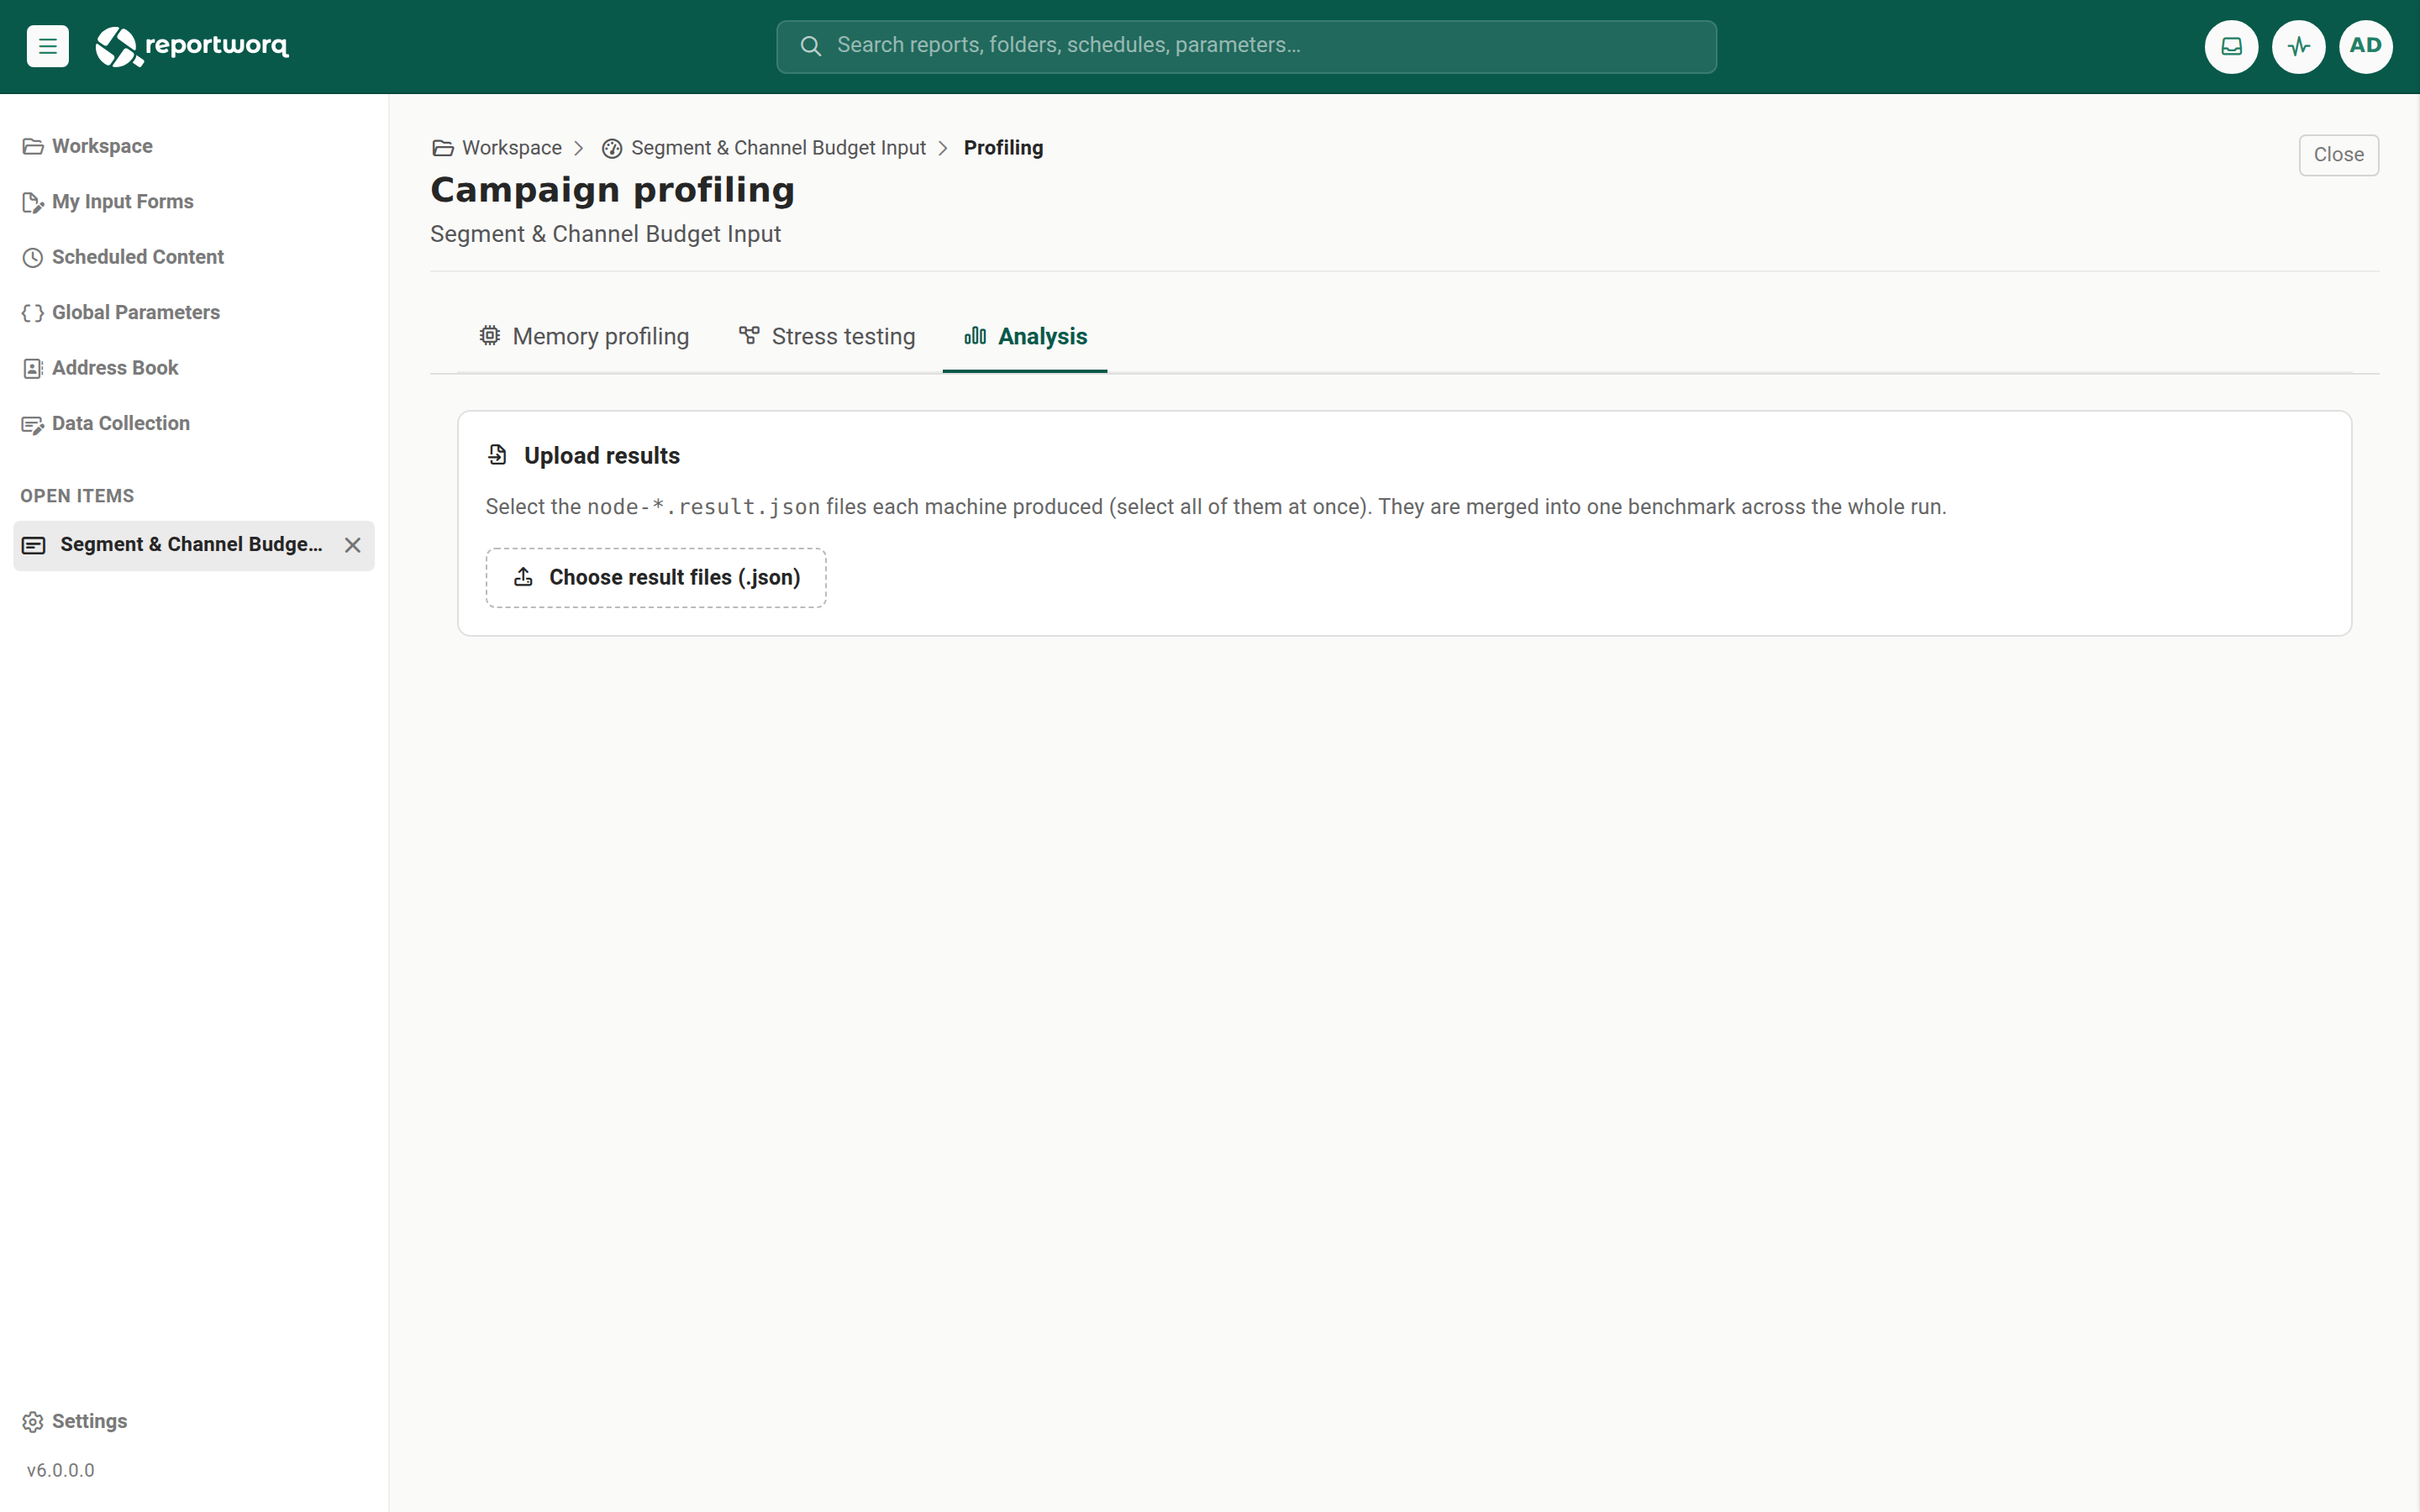Viewport: 2420px width, 1512px height.
Task: Open Data Collection
Action: pyautogui.click(x=106, y=424)
